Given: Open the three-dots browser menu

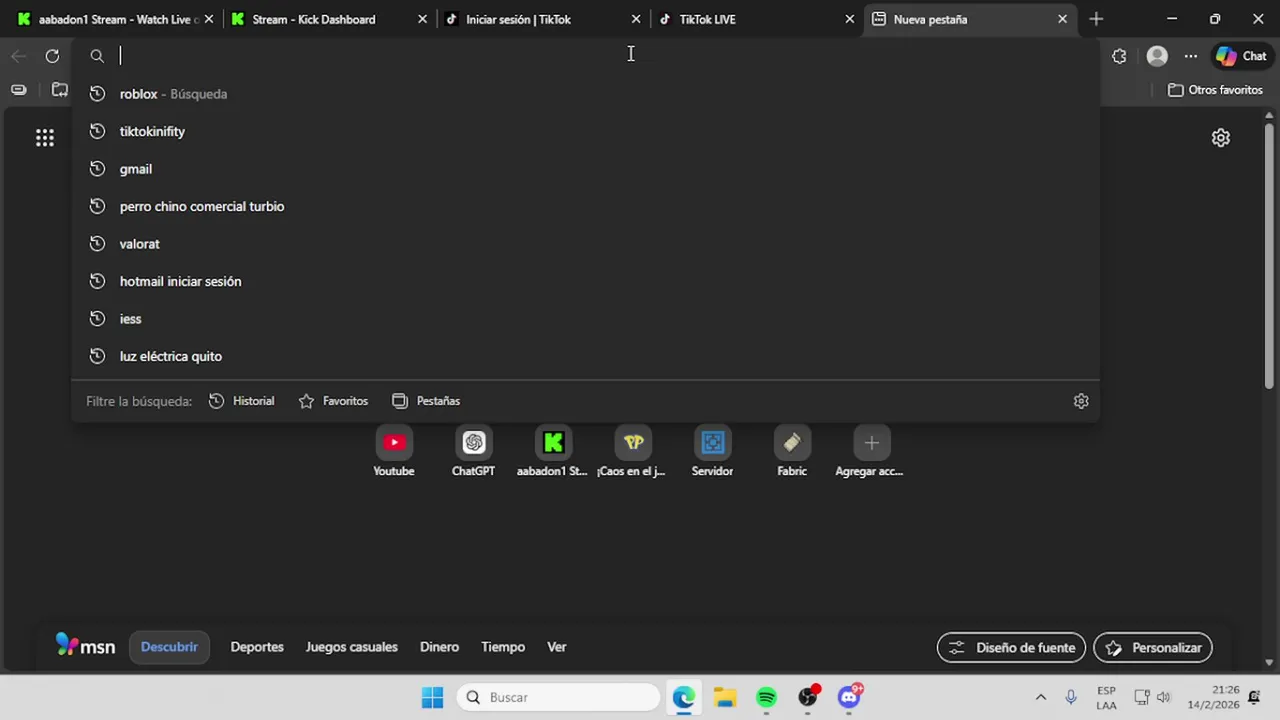Looking at the screenshot, I should [x=1190, y=56].
